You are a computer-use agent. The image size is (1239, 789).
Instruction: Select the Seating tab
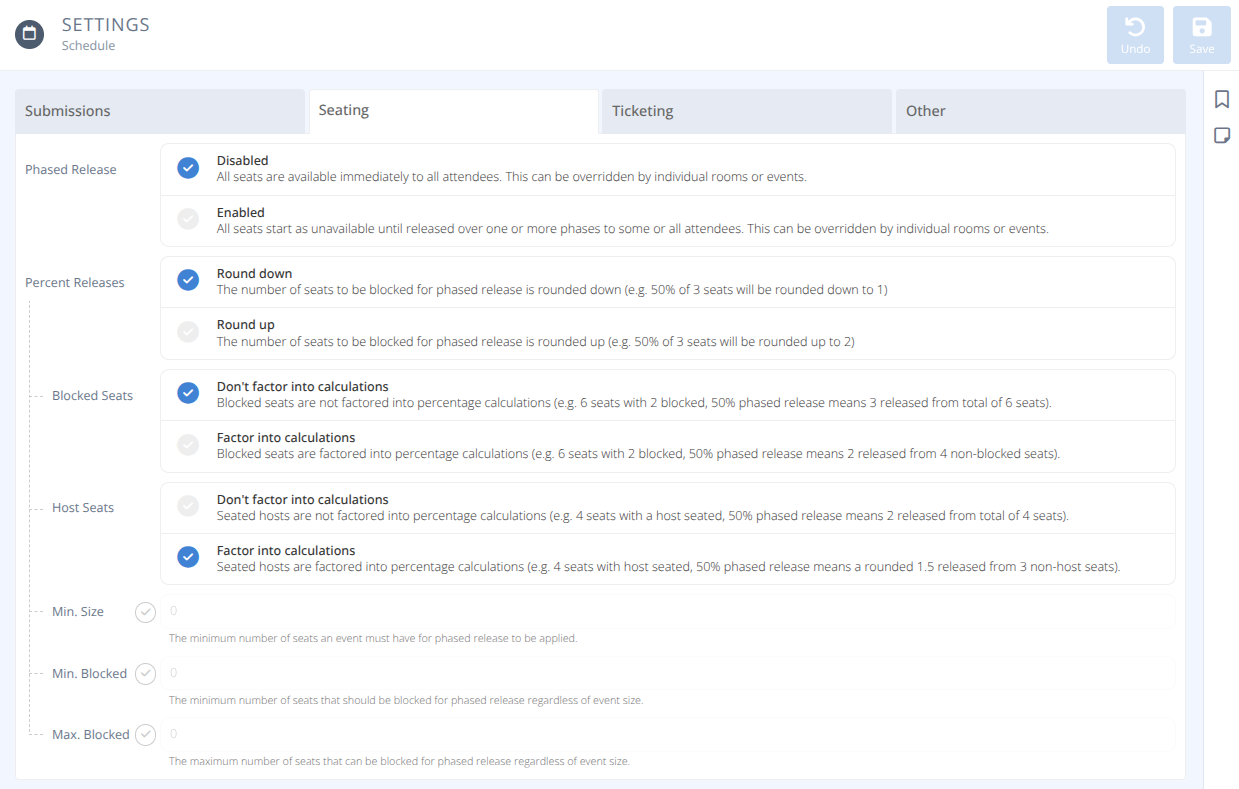[x=452, y=111]
